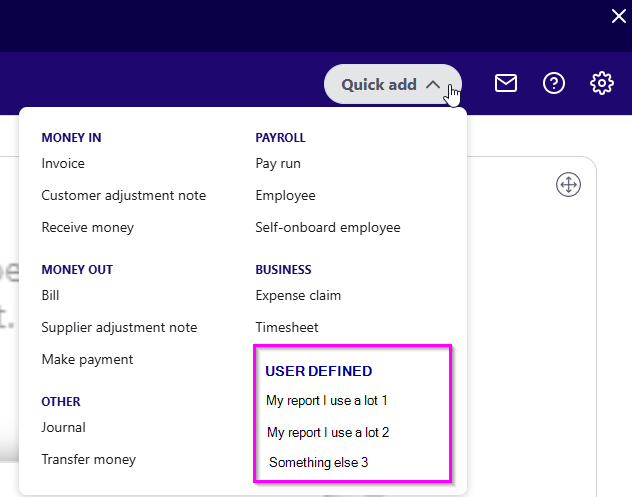Open the help question mark icon
Viewport: 632px width, 497px height.
[554, 83]
